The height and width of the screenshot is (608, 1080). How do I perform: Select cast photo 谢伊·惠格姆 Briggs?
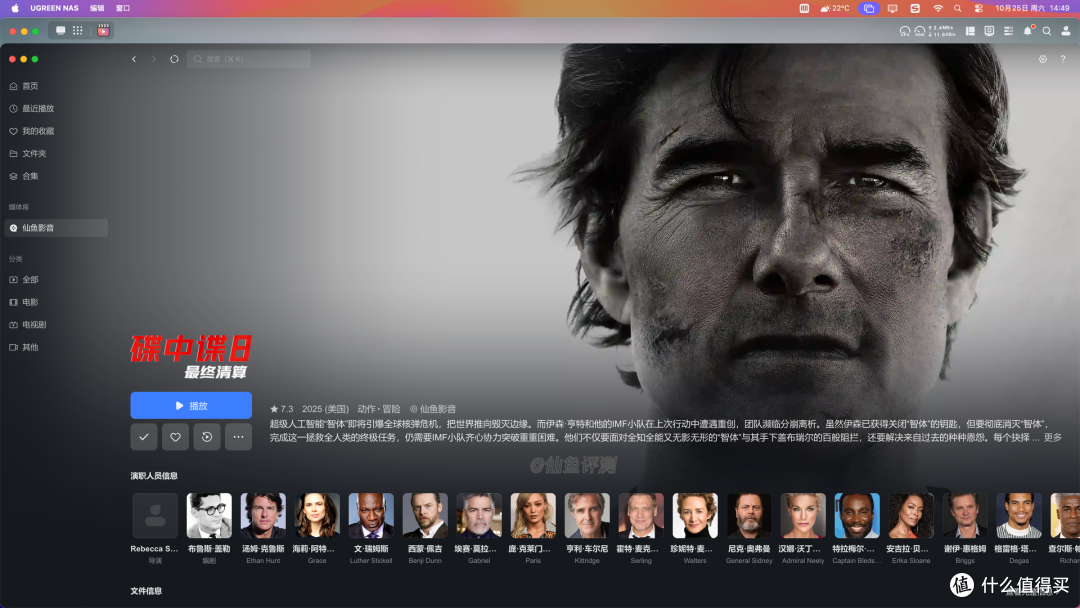[965, 515]
